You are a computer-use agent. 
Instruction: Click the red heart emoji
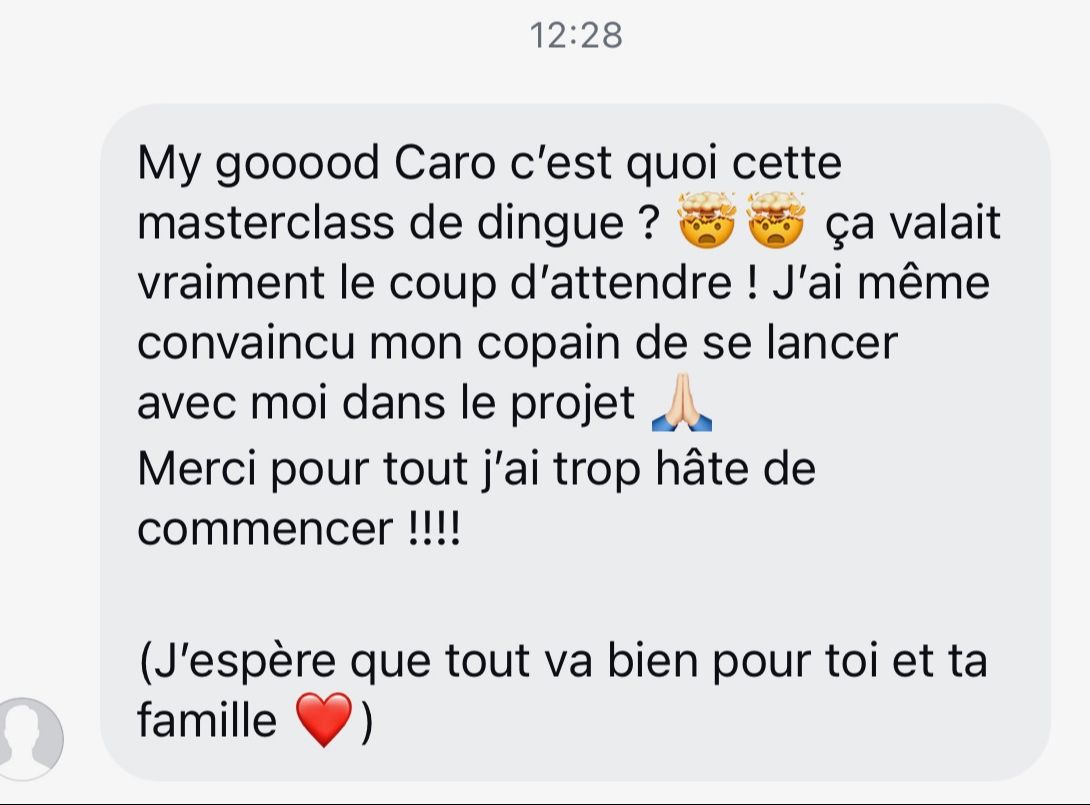[324, 719]
